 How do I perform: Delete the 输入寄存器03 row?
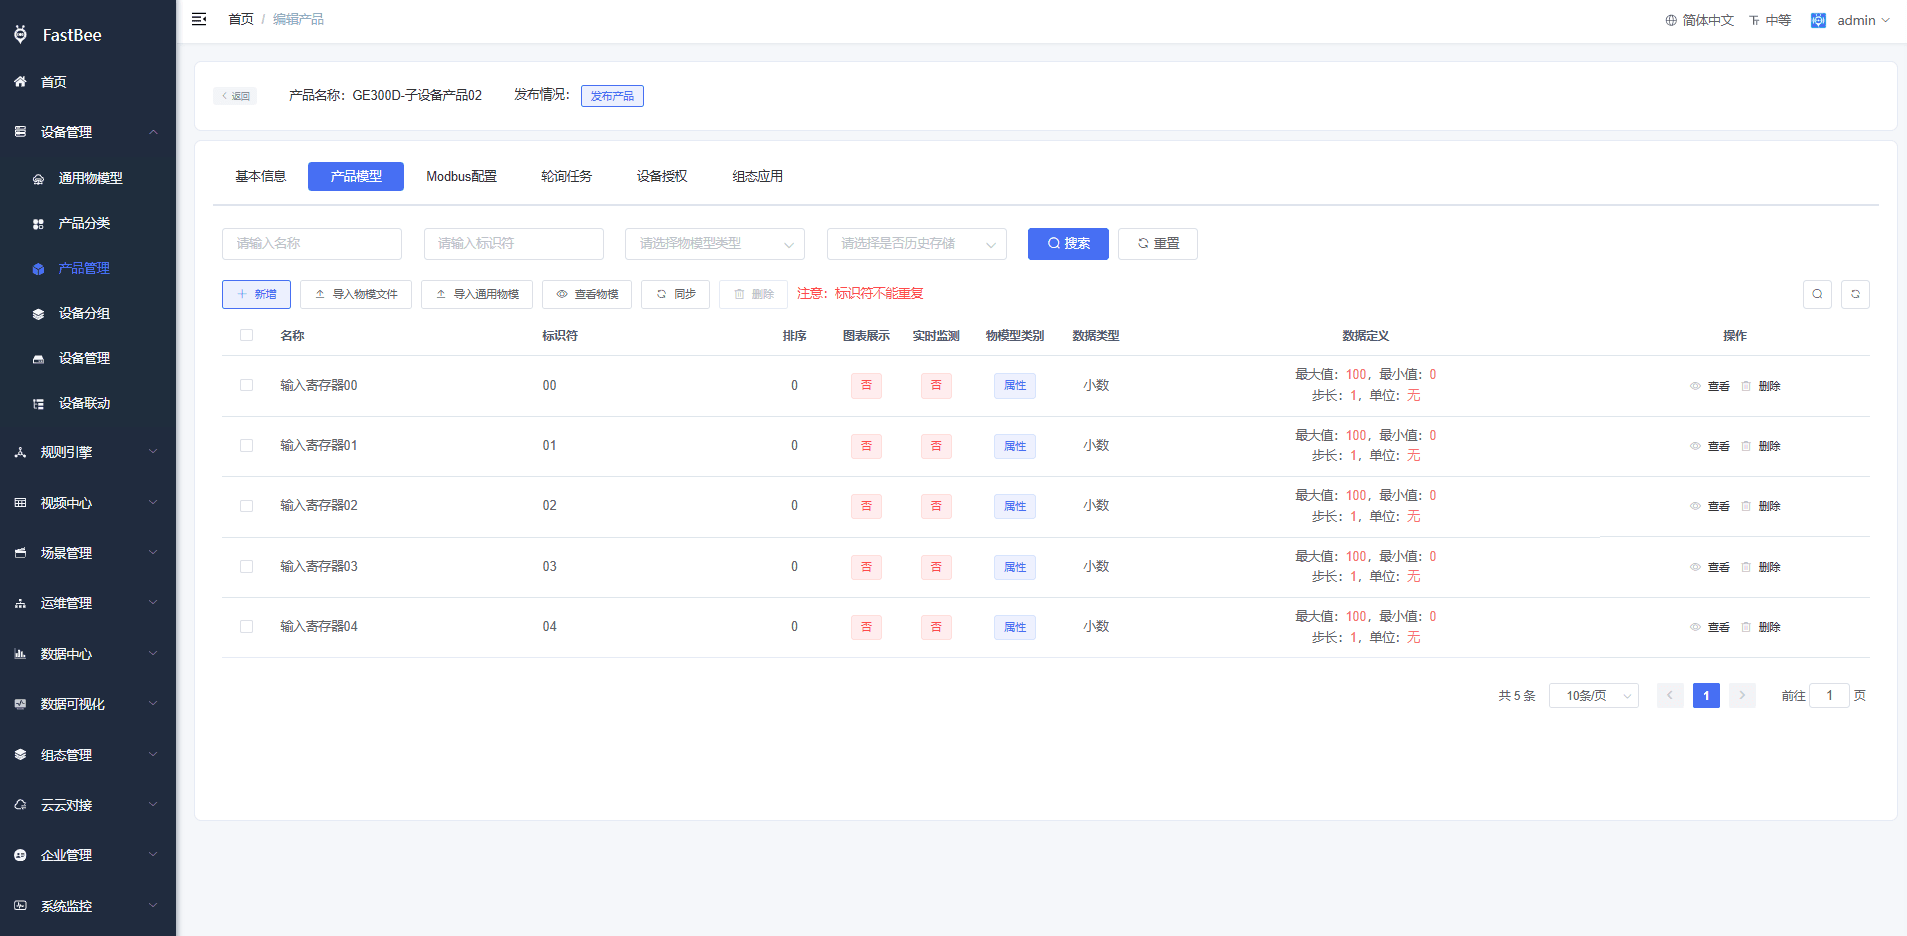[1761, 567]
